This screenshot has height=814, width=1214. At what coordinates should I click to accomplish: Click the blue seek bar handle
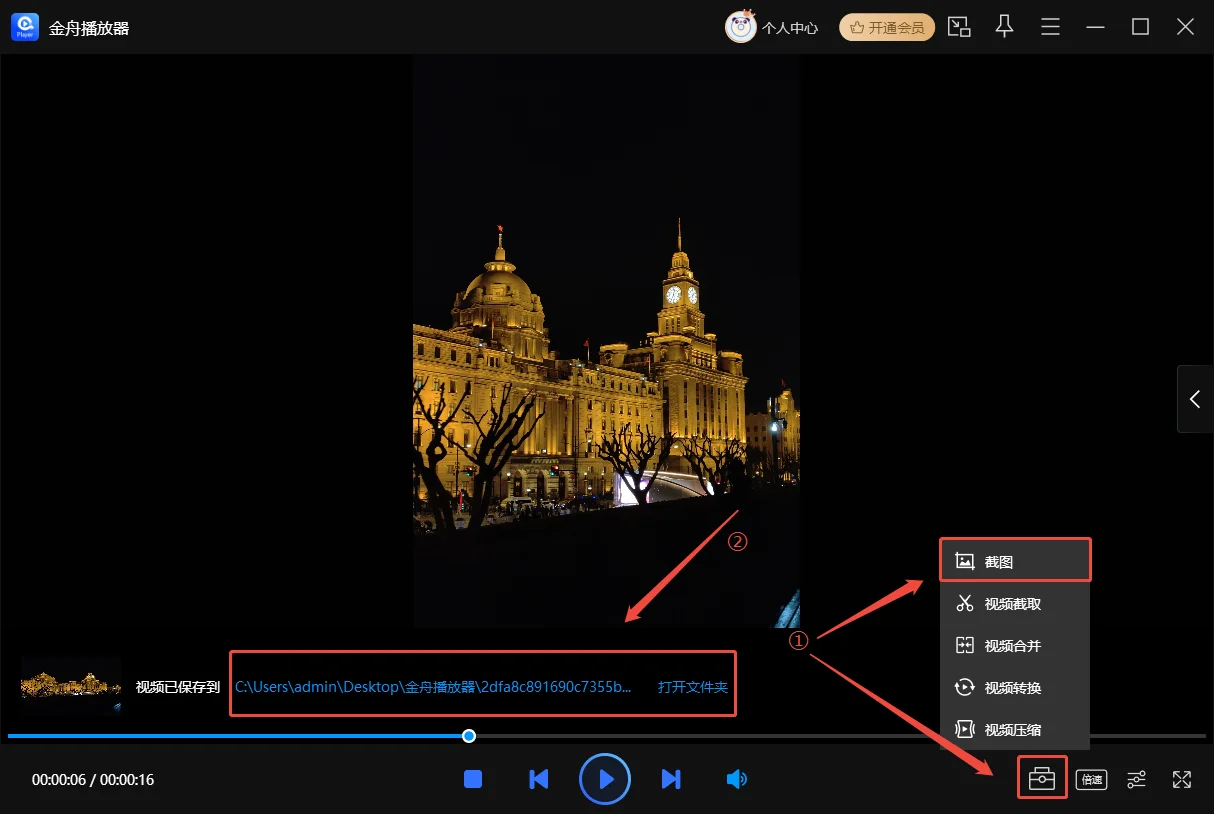(469, 736)
